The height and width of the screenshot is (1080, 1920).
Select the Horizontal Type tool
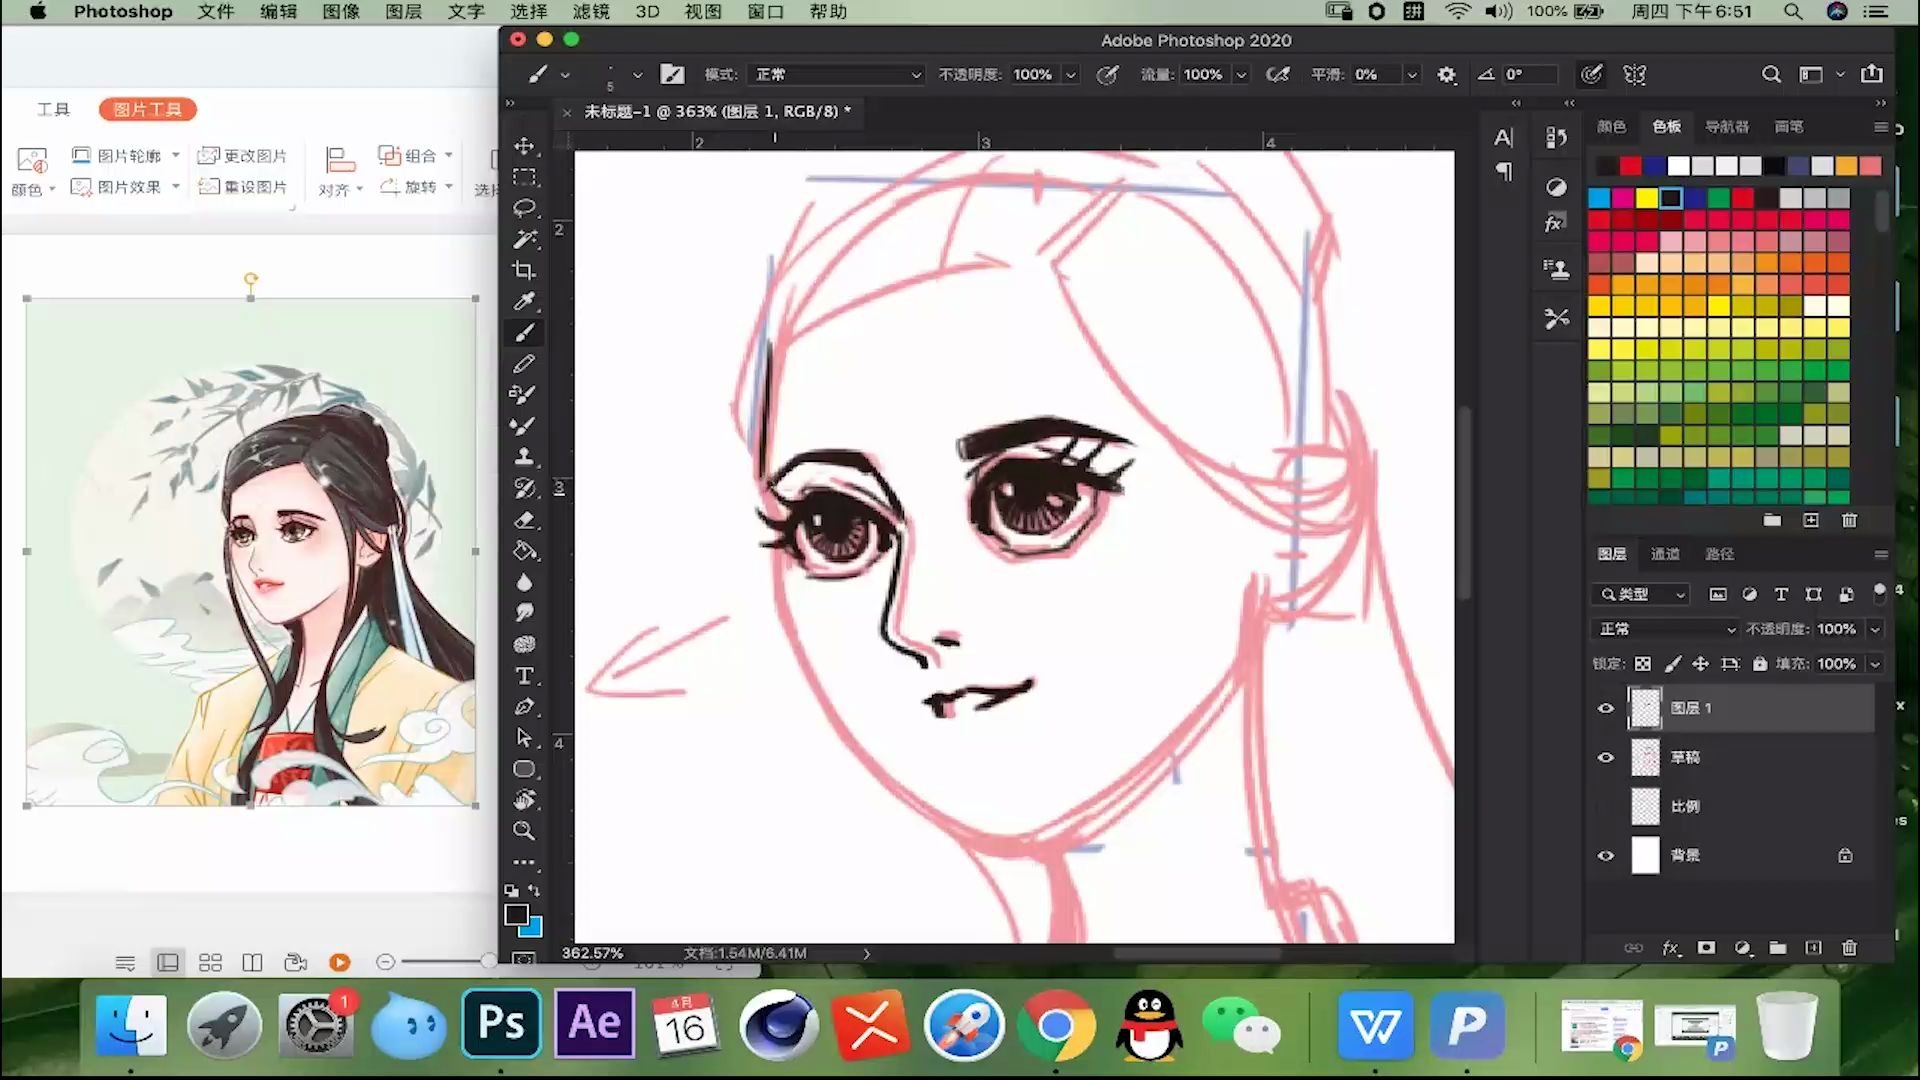tap(524, 676)
